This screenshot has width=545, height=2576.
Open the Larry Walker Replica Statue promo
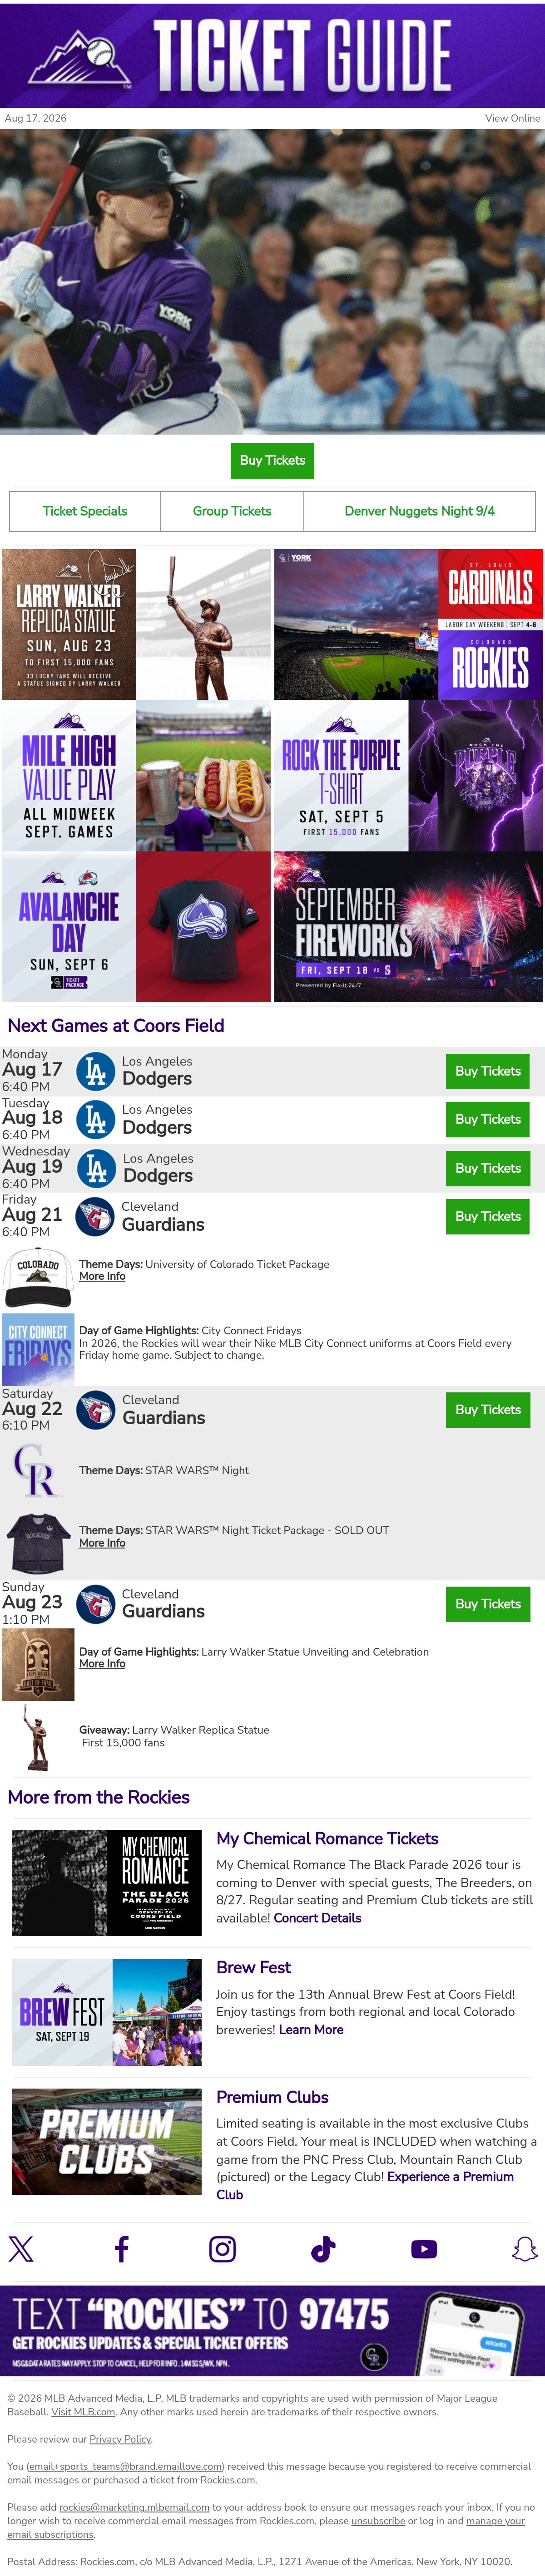click(136, 624)
